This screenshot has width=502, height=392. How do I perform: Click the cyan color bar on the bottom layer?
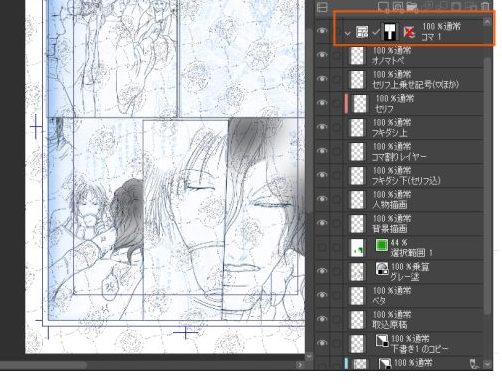346,363
